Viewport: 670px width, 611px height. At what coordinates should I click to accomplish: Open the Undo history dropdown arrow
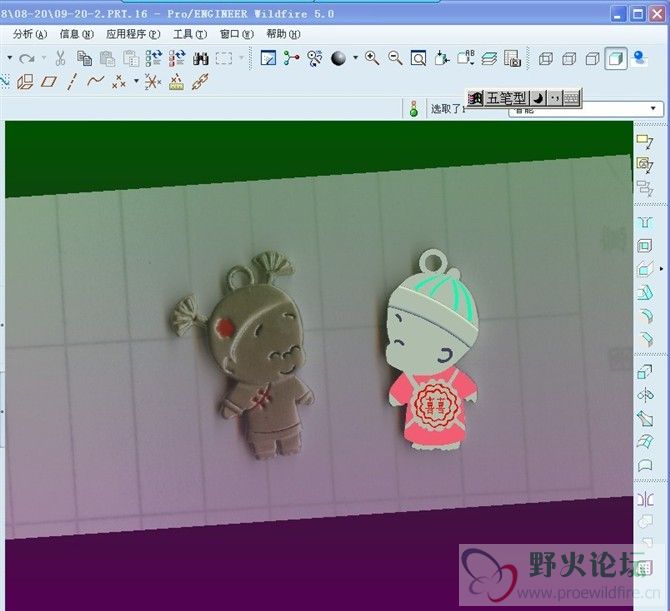click(x=9, y=57)
